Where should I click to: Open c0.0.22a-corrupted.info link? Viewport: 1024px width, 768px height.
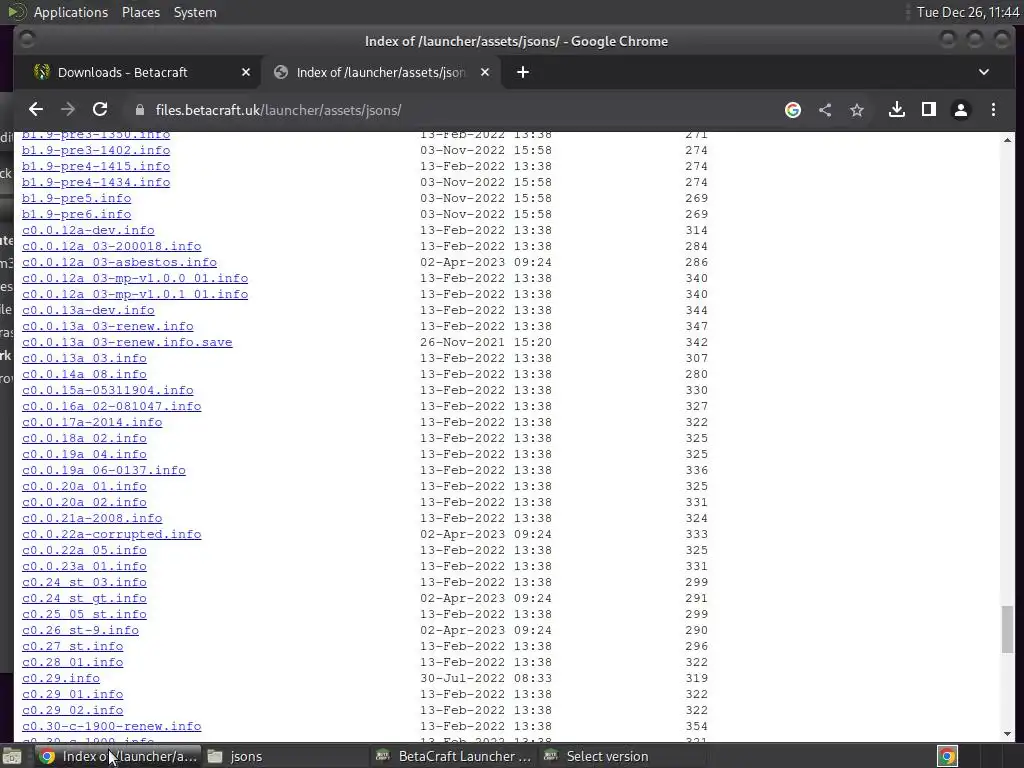(112, 534)
